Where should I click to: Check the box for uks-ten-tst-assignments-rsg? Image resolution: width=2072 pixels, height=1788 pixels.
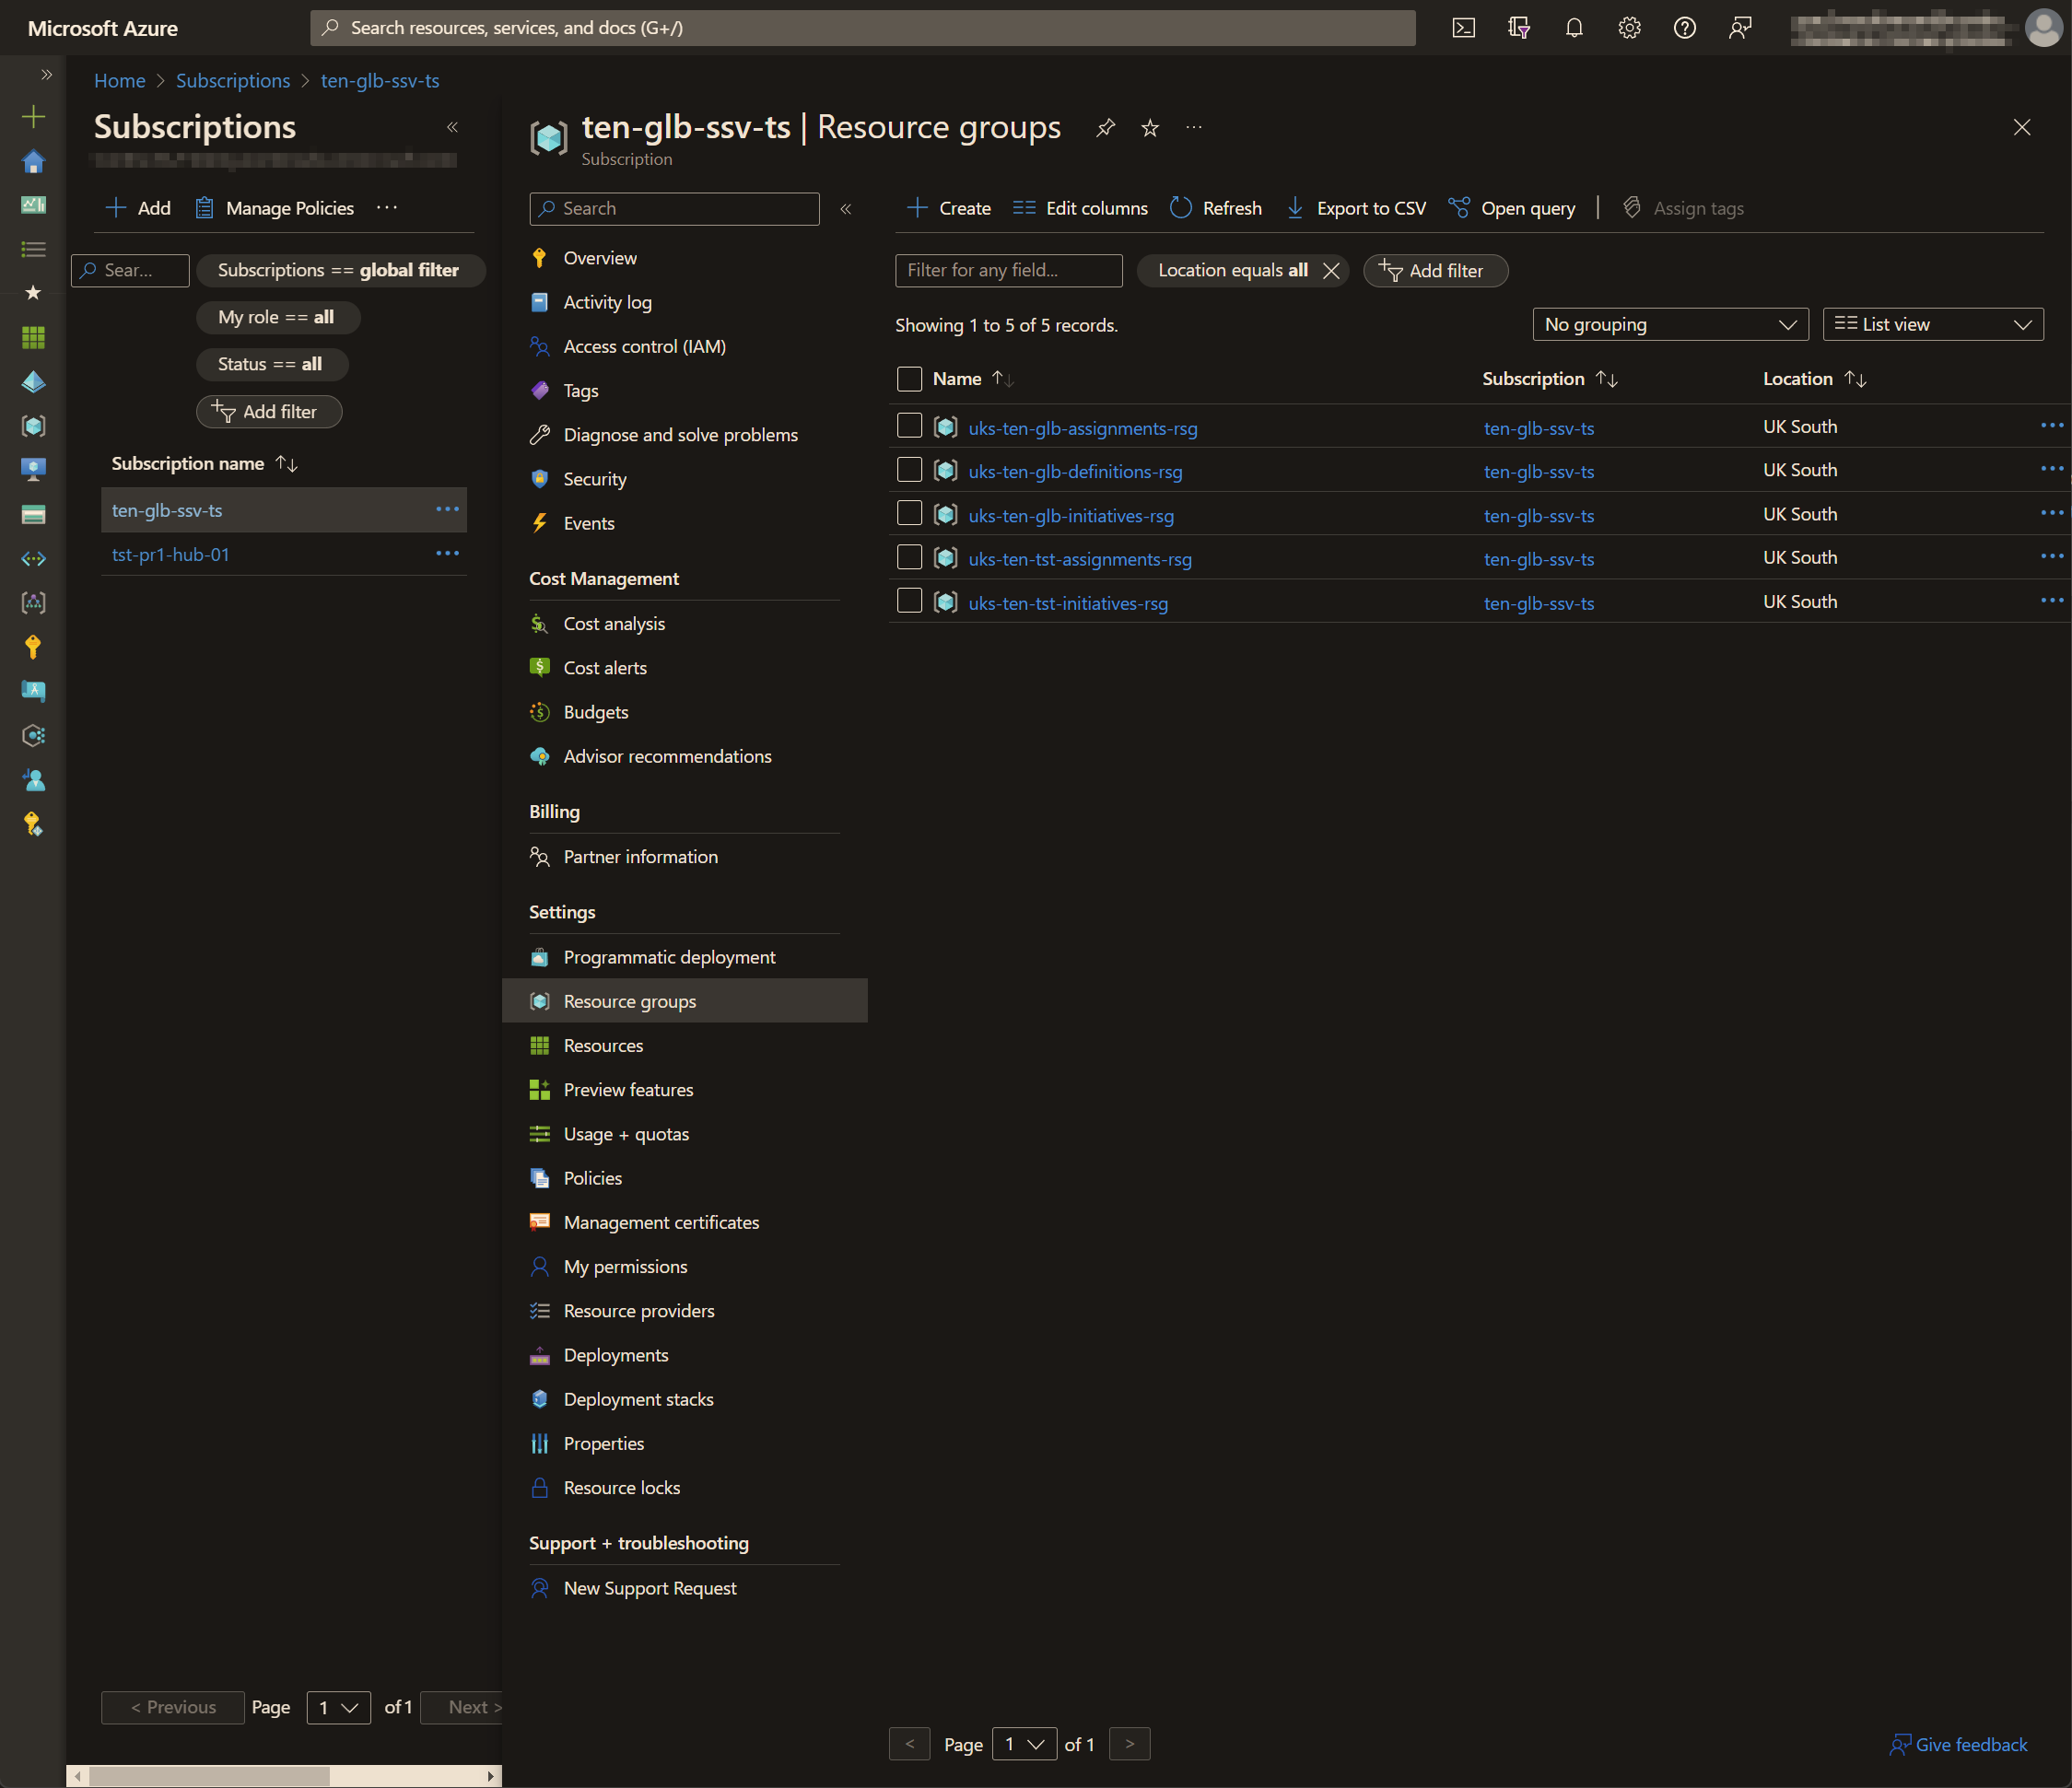(x=909, y=557)
